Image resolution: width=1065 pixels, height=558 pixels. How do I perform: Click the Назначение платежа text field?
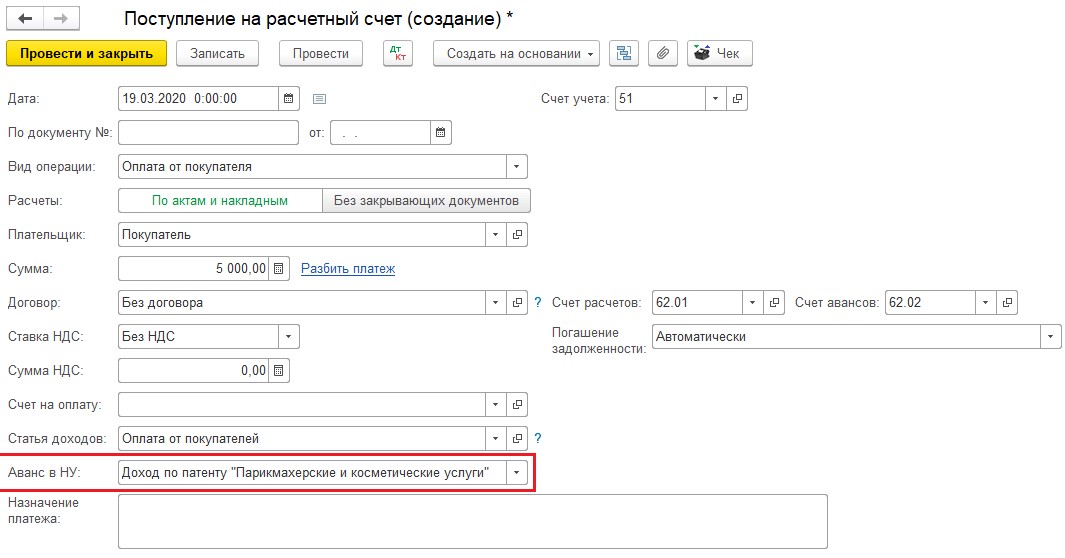pos(472,521)
